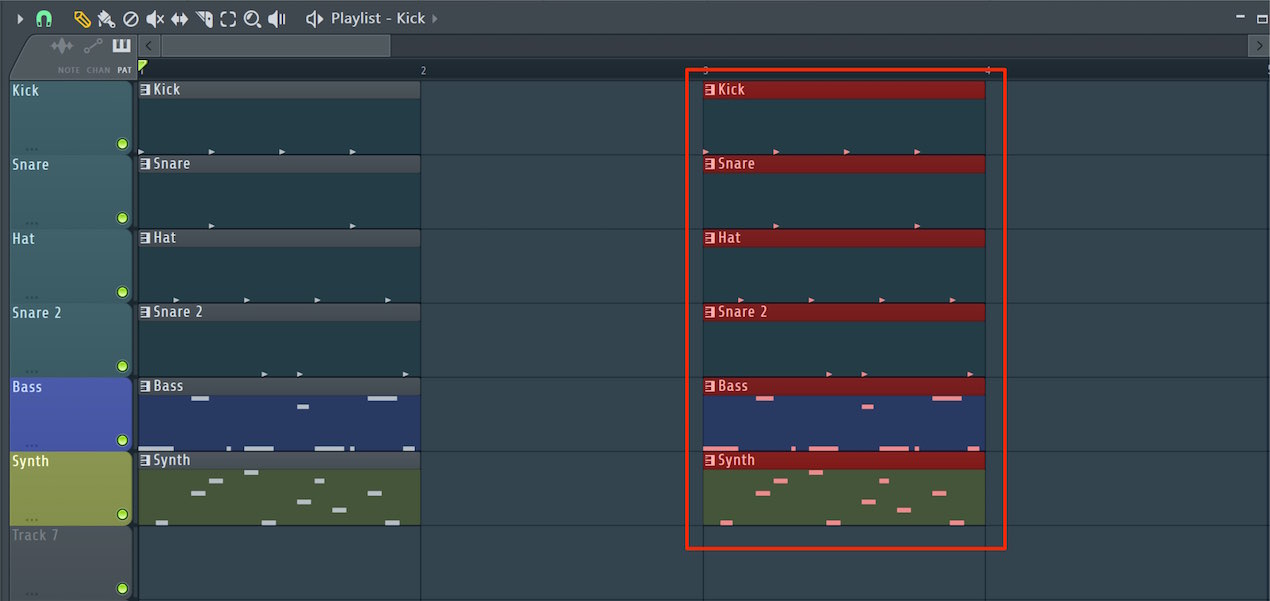Image resolution: width=1270 pixels, height=601 pixels.
Task: Mute the Kick track
Action: click(x=122, y=144)
